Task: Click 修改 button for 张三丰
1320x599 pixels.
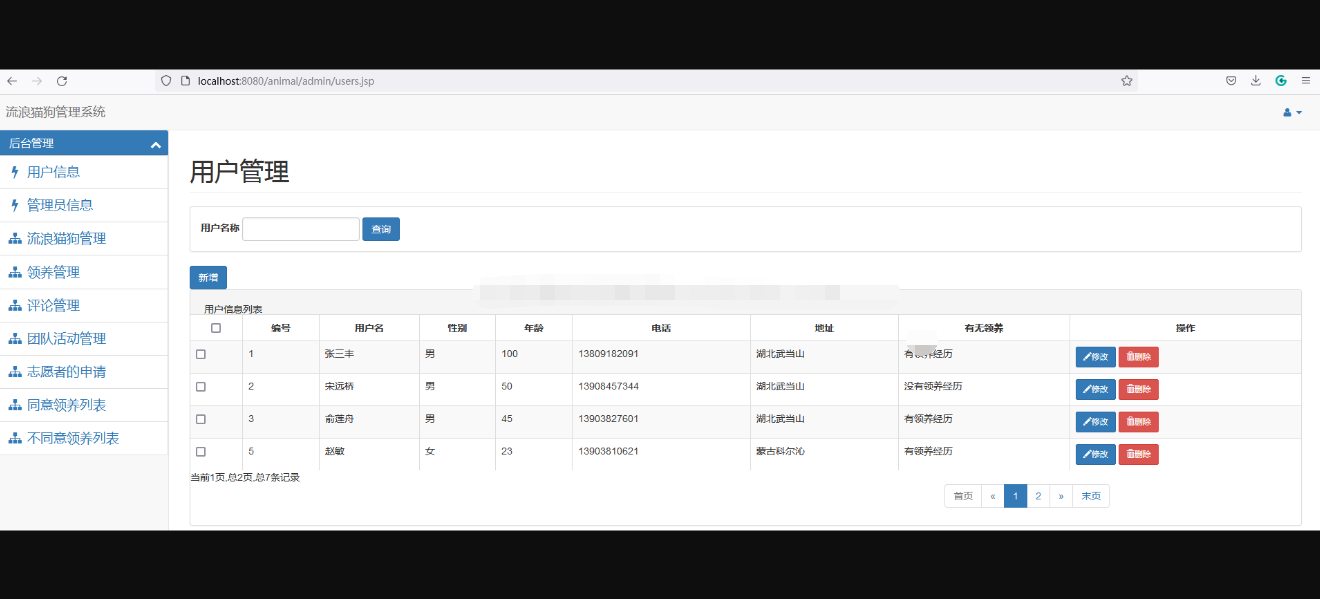Action: coord(1095,357)
